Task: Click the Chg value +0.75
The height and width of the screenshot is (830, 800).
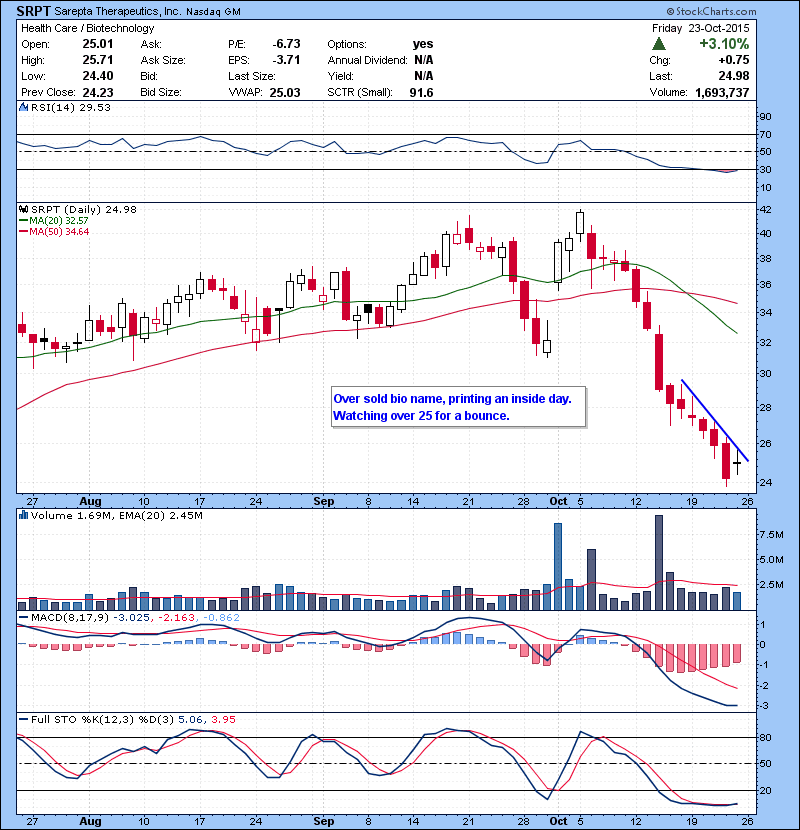Action: point(734,60)
